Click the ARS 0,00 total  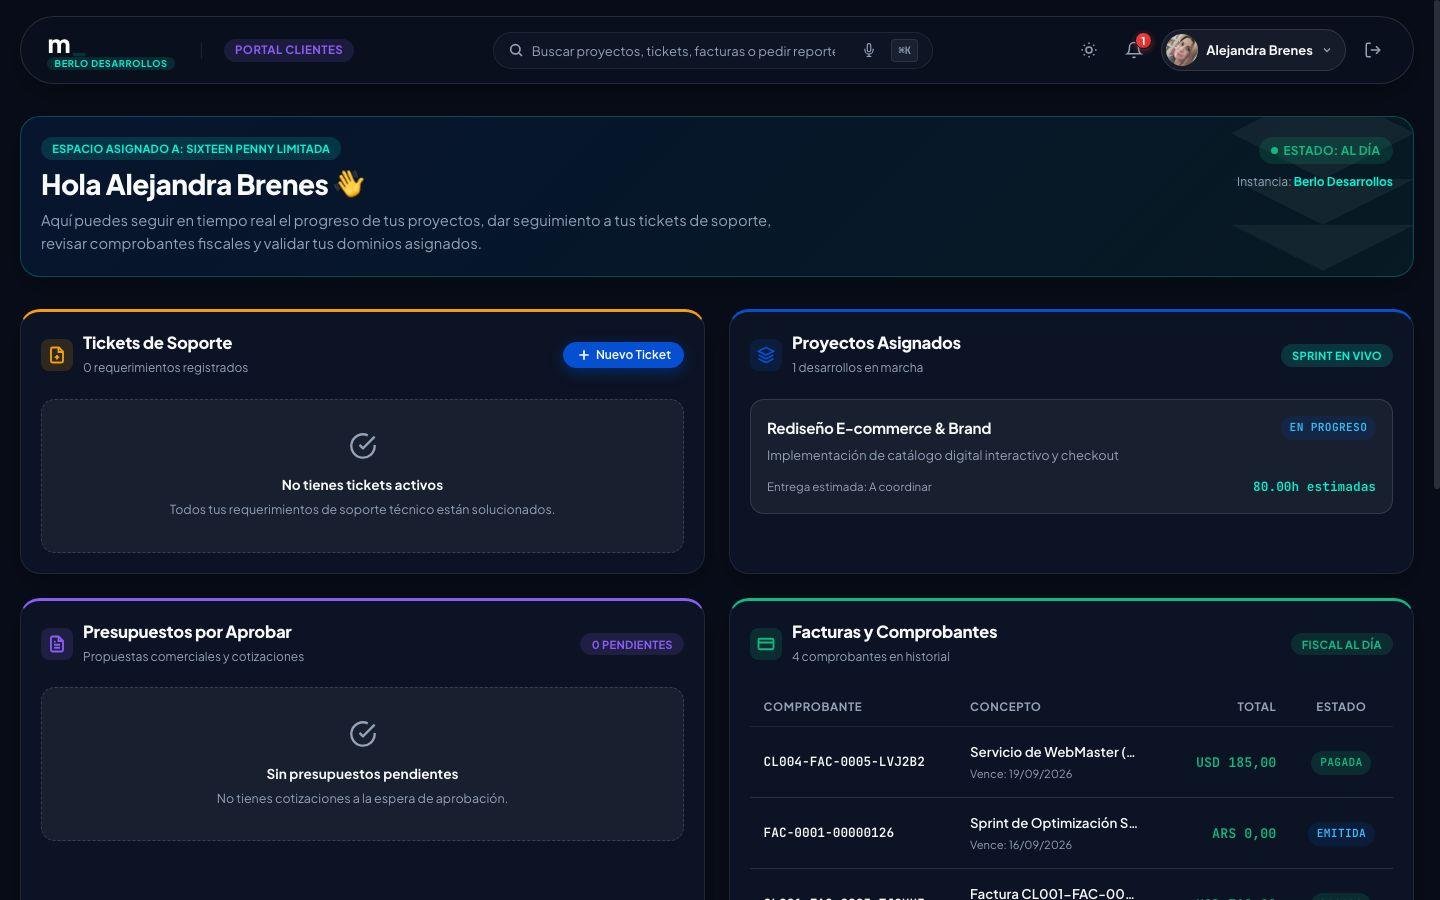click(1244, 833)
